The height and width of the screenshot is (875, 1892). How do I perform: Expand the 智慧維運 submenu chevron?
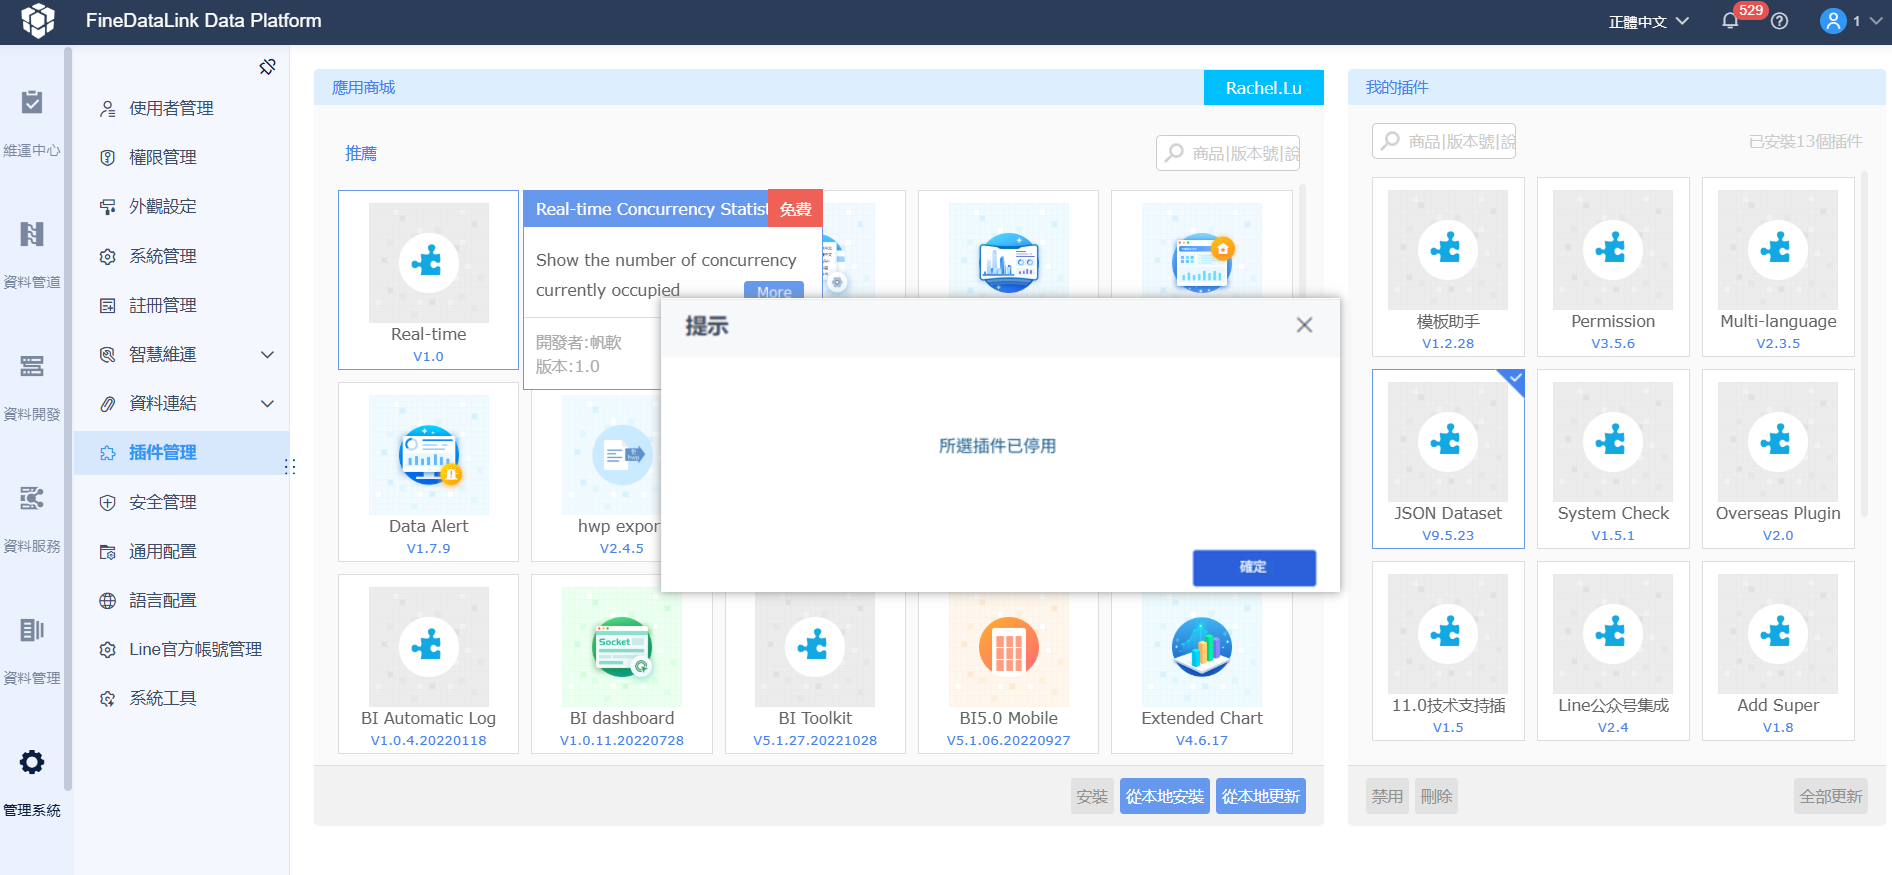267,354
